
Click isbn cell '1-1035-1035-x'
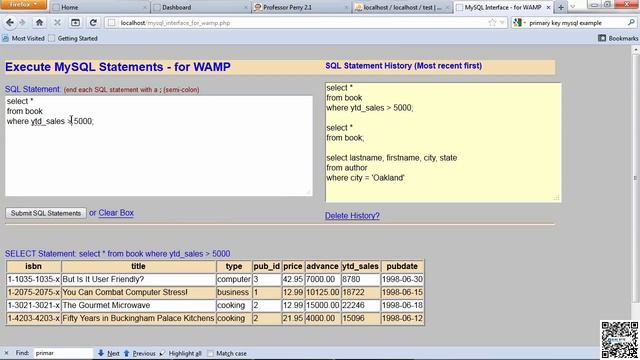click(x=33, y=279)
